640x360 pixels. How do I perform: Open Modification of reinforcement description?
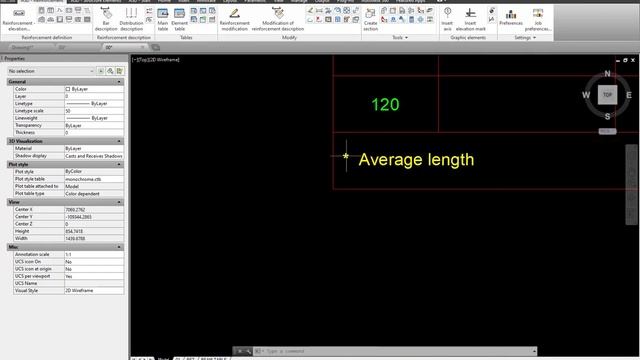[278, 19]
